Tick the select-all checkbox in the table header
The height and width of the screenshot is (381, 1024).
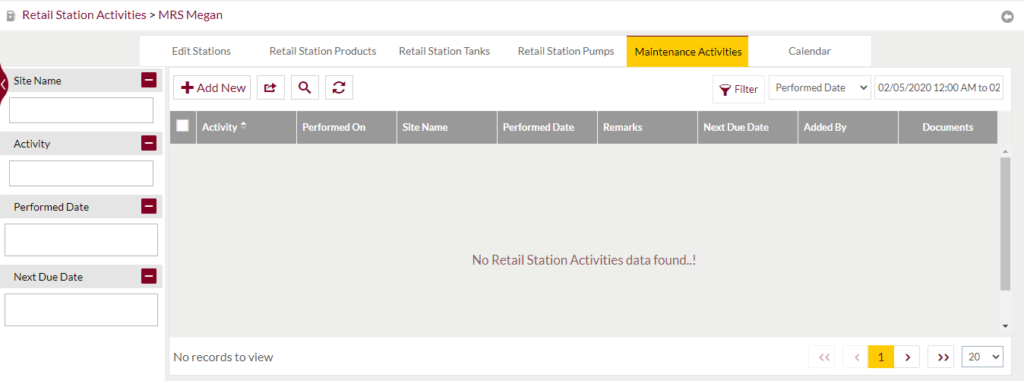pos(183,125)
